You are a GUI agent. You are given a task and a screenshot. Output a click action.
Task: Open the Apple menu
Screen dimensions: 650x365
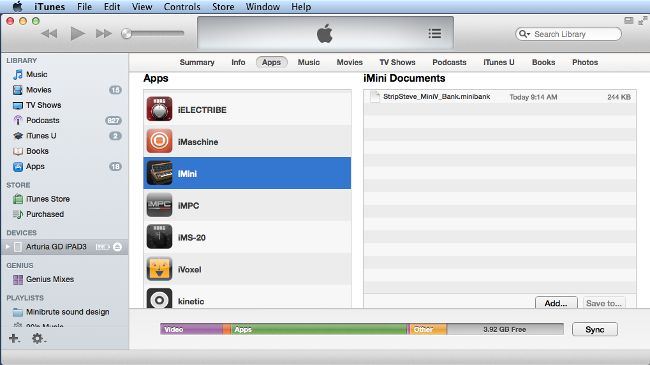pyautogui.click(x=17, y=6)
